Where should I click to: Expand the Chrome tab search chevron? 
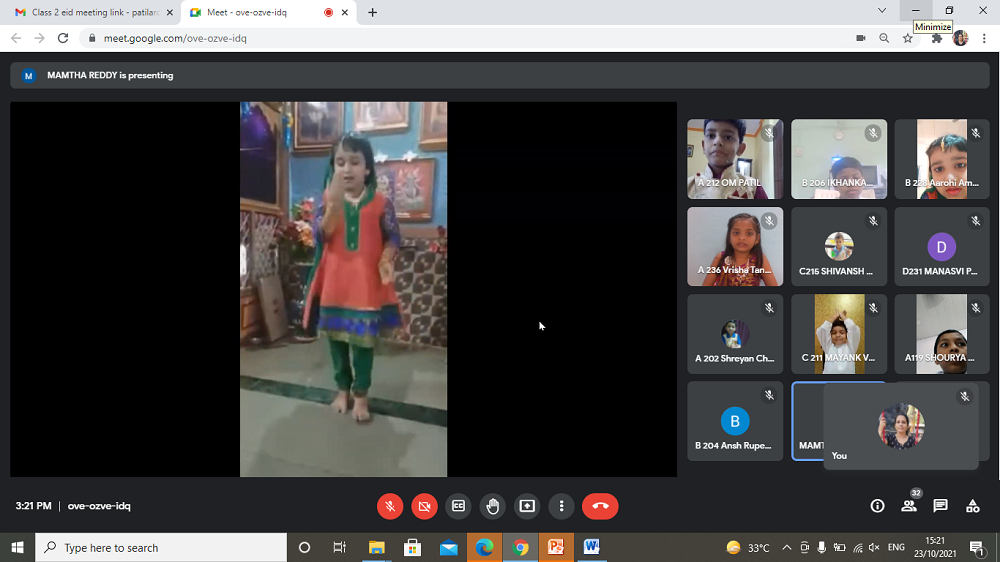pyautogui.click(x=882, y=11)
